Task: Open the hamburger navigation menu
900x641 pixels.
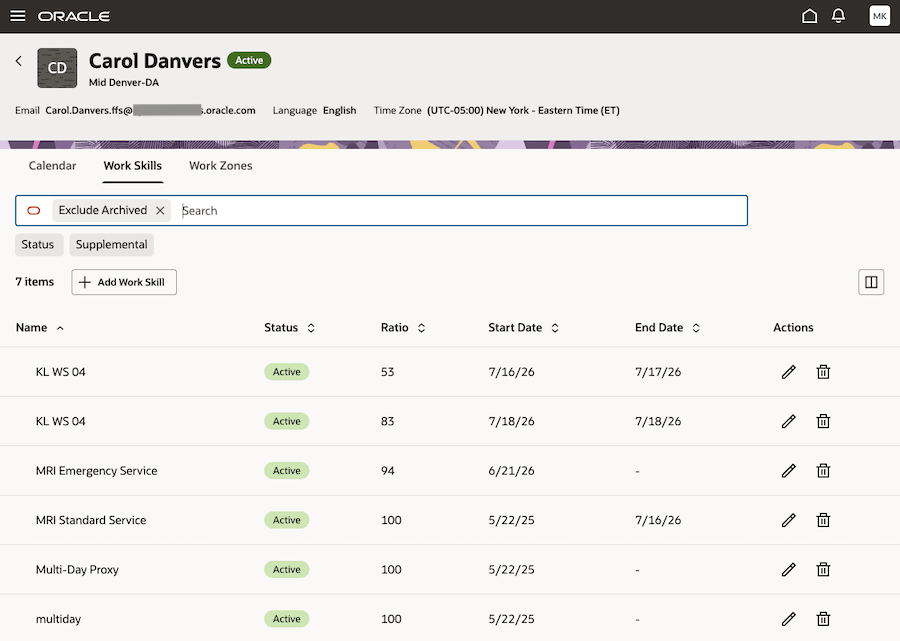Action: [18, 16]
